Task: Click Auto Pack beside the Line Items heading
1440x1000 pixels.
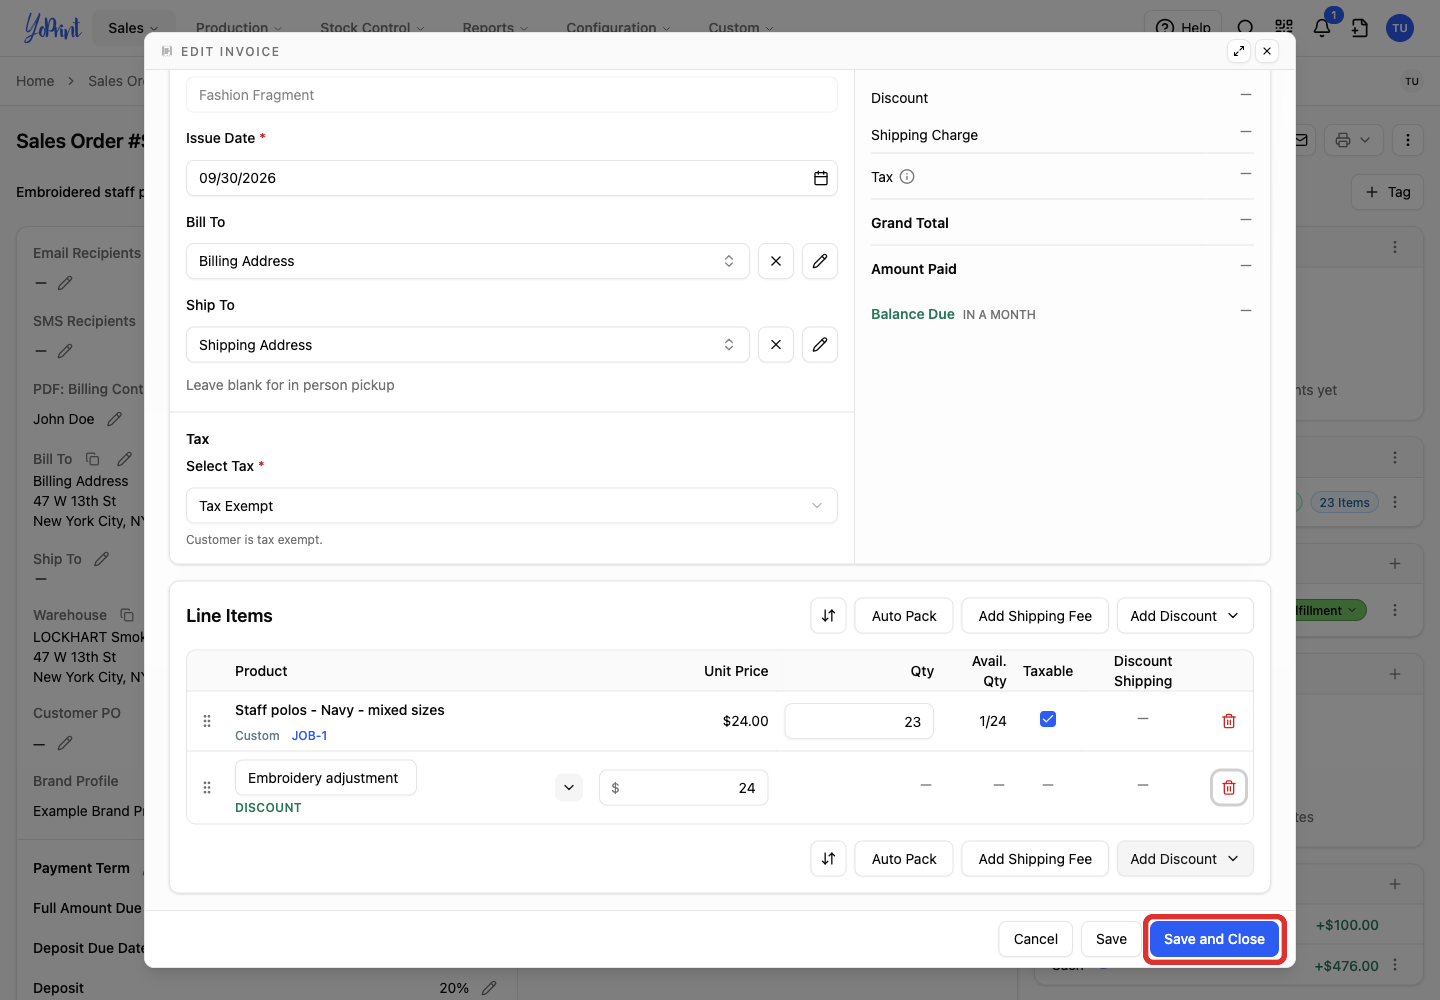Action: [904, 616]
